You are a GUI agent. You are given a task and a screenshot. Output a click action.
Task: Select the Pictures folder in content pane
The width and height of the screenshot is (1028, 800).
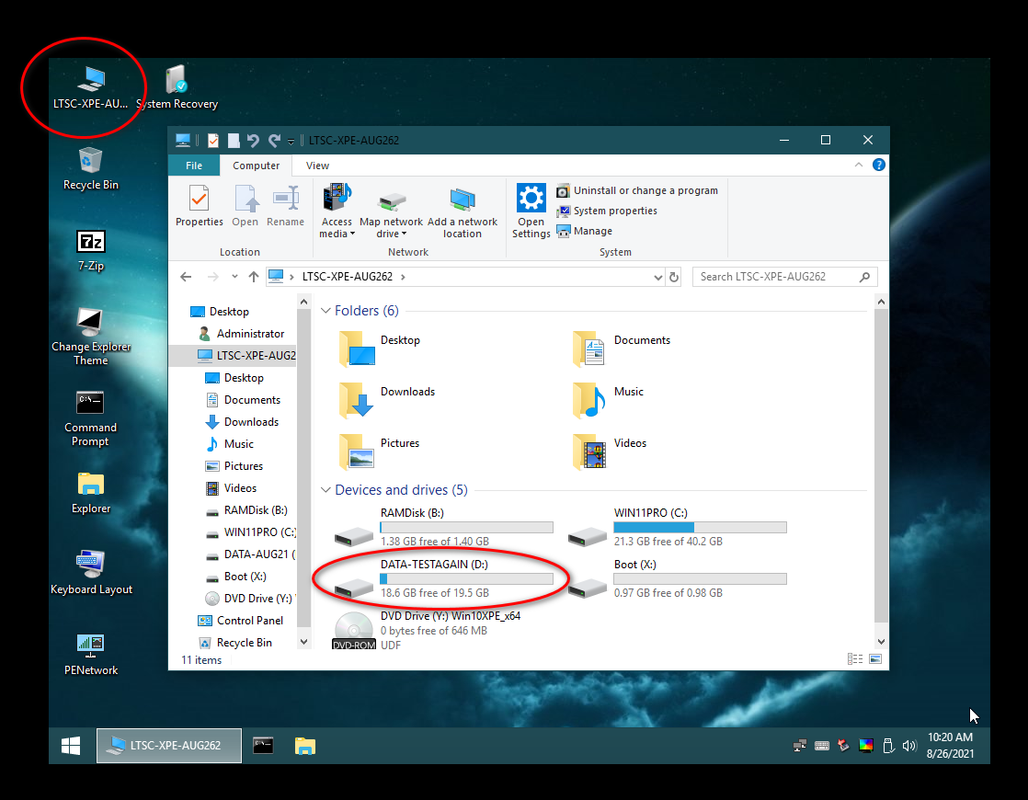[379, 451]
